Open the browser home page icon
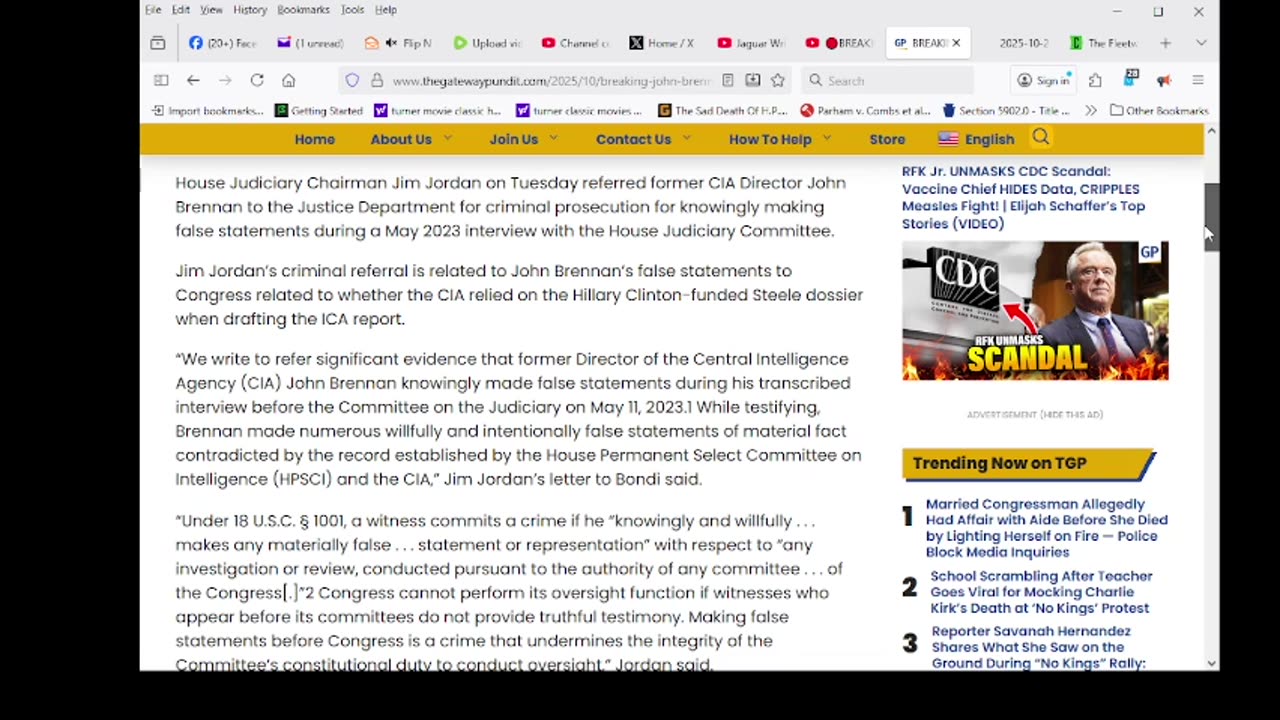The height and width of the screenshot is (720, 1280). (x=288, y=80)
